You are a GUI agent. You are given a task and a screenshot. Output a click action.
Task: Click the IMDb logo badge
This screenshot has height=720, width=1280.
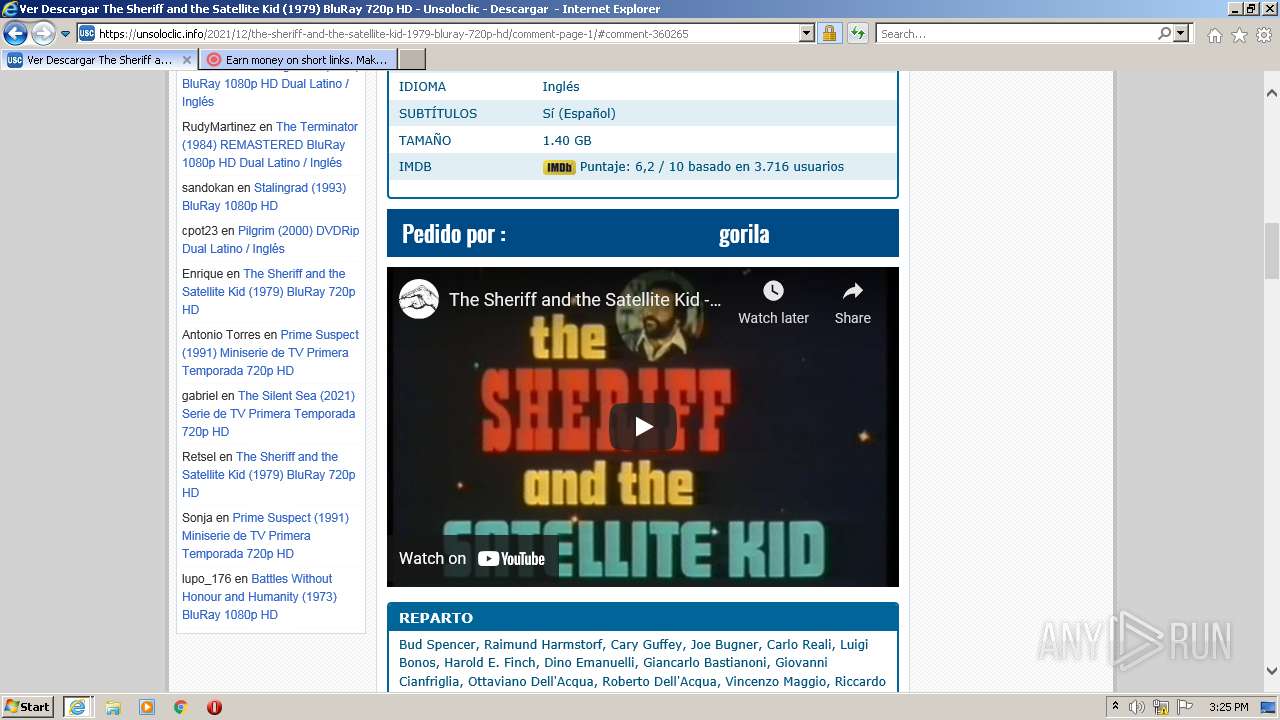click(559, 168)
